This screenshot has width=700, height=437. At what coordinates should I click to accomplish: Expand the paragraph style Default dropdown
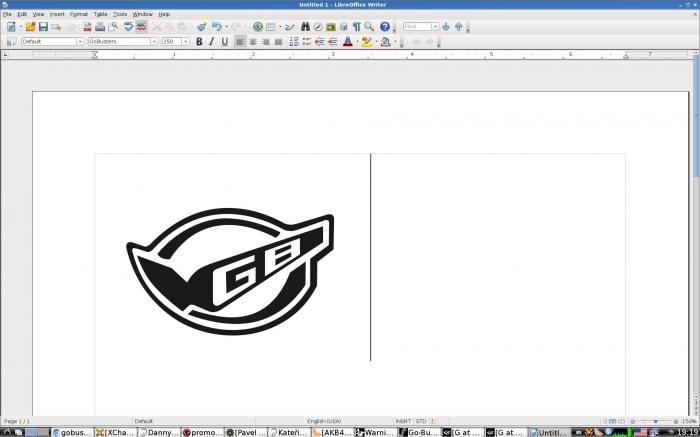(80, 42)
